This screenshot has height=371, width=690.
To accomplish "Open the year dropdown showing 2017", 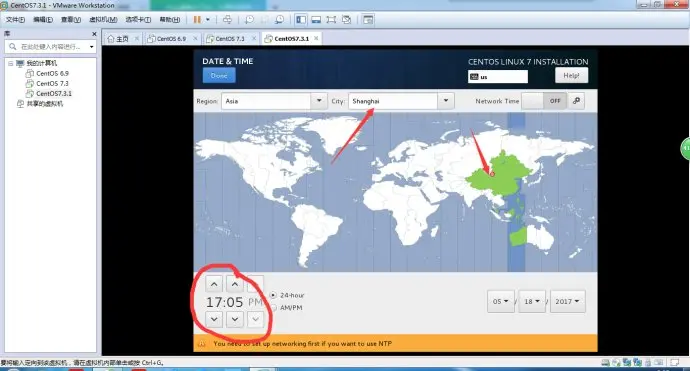I will pos(568,301).
